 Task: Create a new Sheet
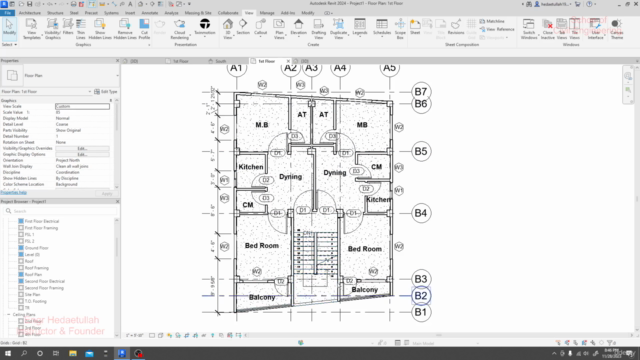coord(415,27)
